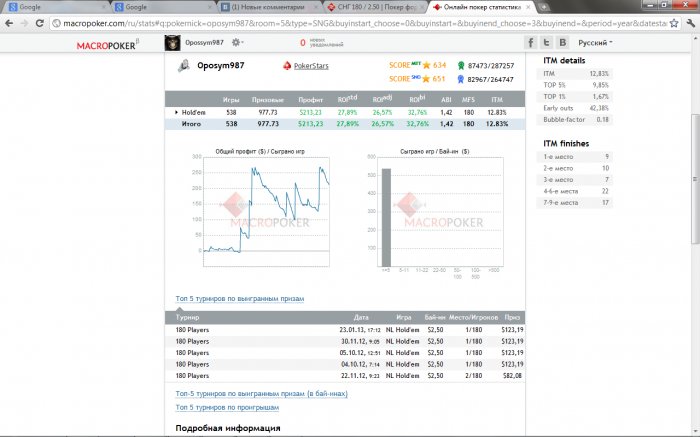Share via the VK icon
The width and height of the screenshot is (700, 437).
[562, 42]
